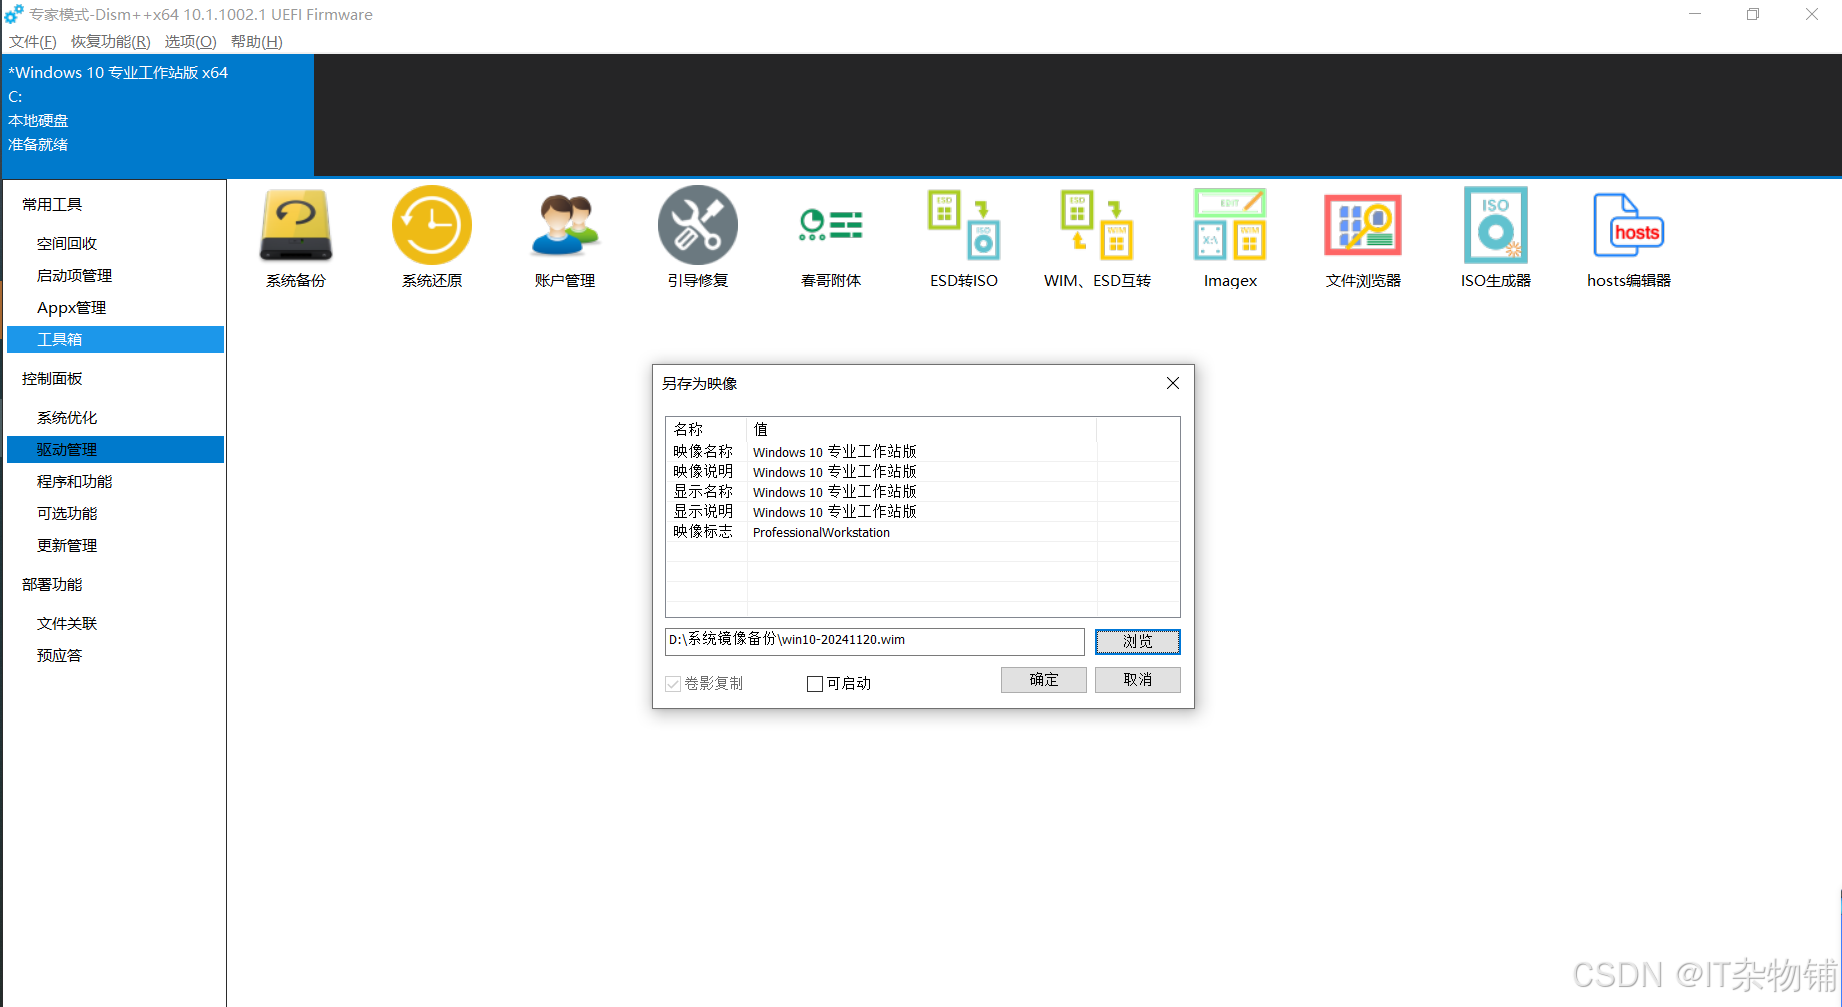The width and height of the screenshot is (1842, 1007).
Task: Open the 帮助(H) menu
Action: click(x=257, y=42)
